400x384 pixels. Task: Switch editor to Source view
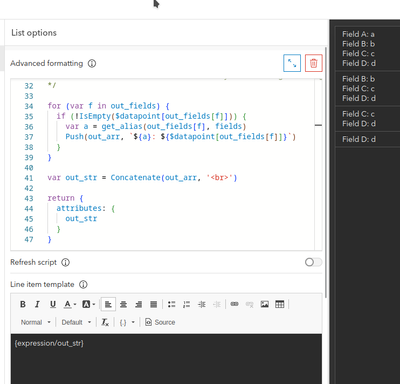(x=160, y=322)
